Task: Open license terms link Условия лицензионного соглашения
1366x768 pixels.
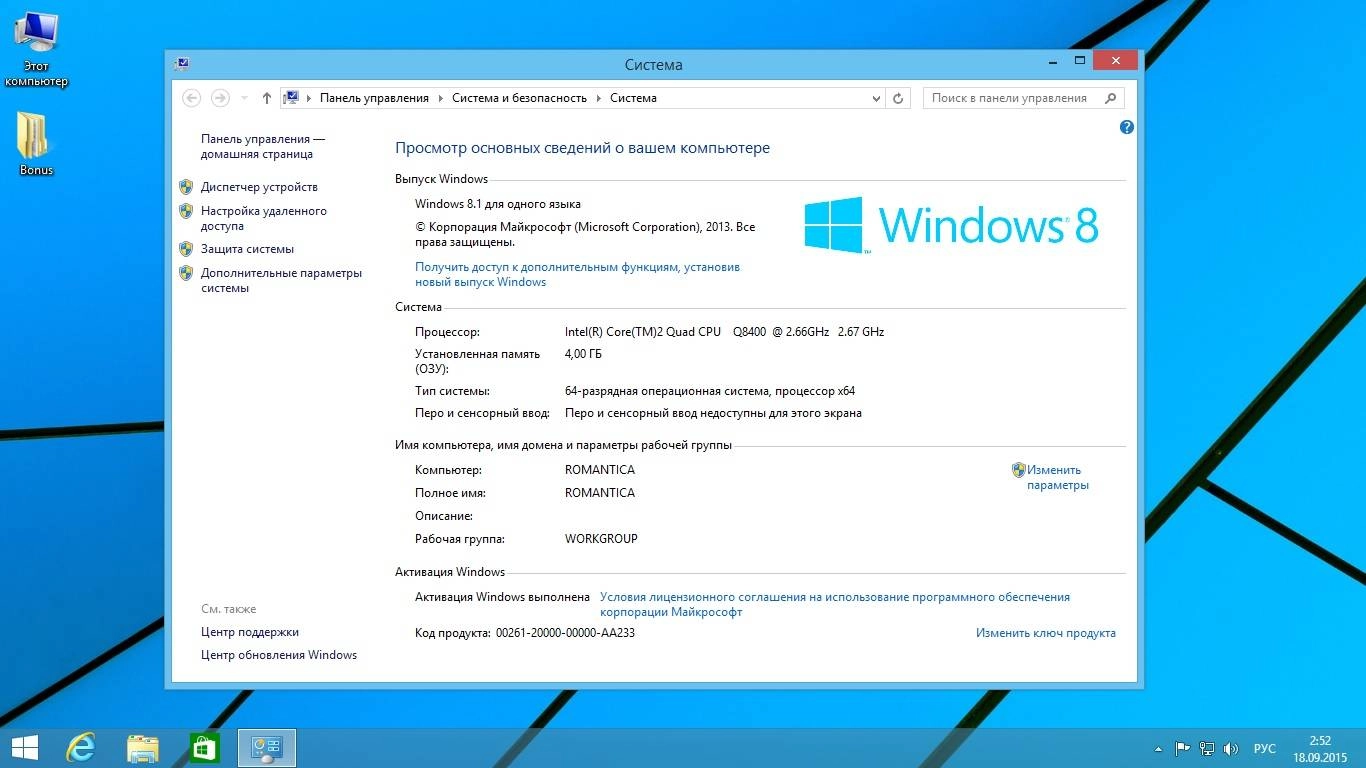Action: [834, 604]
